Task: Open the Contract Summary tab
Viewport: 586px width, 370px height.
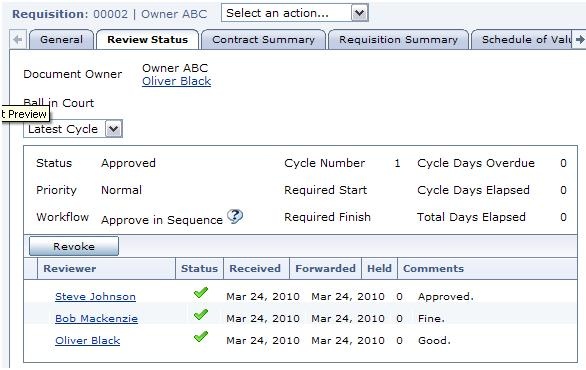Action: pyautogui.click(x=263, y=40)
